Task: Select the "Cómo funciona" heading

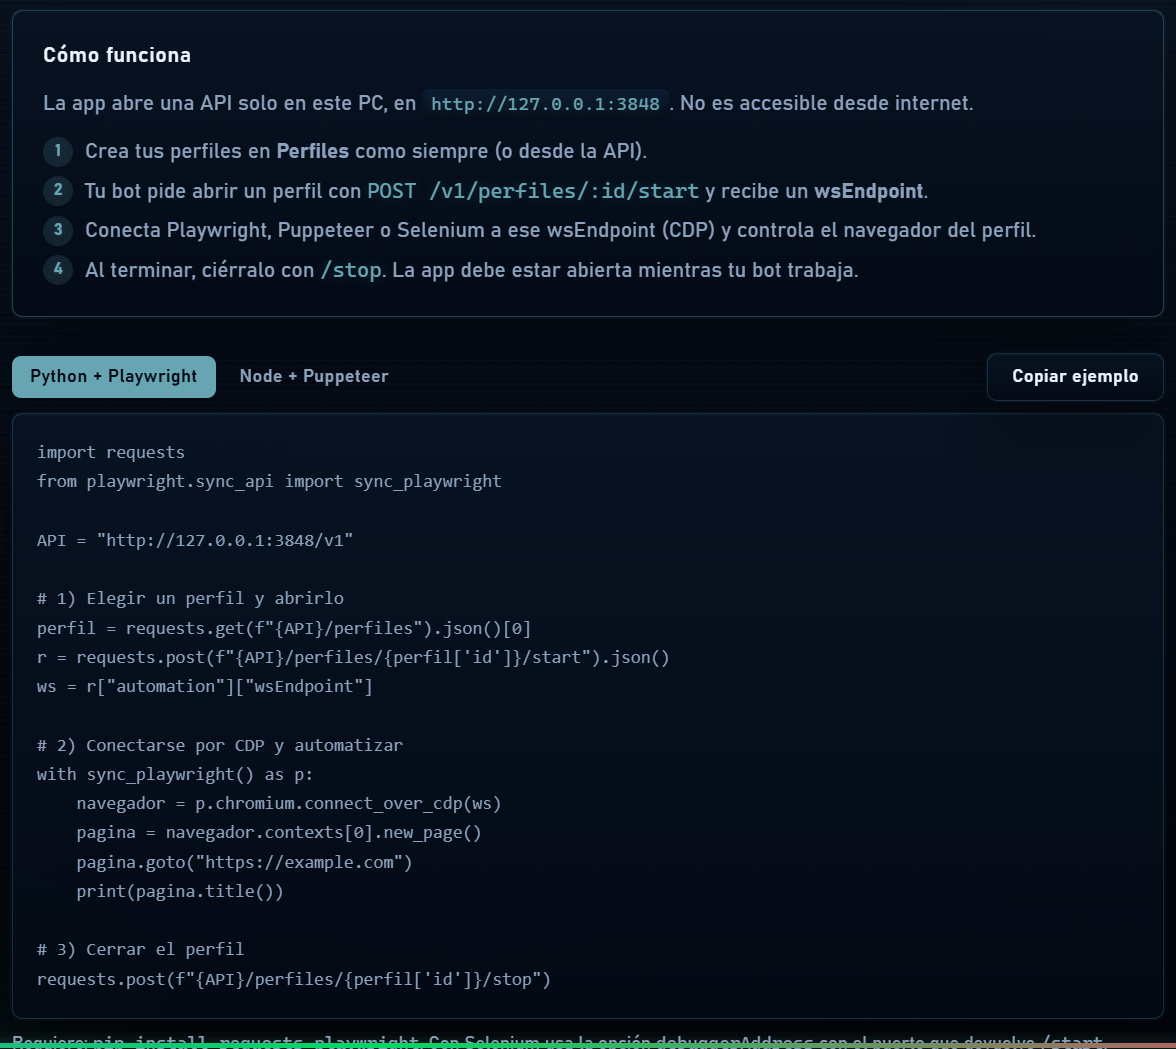Action: (117, 55)
